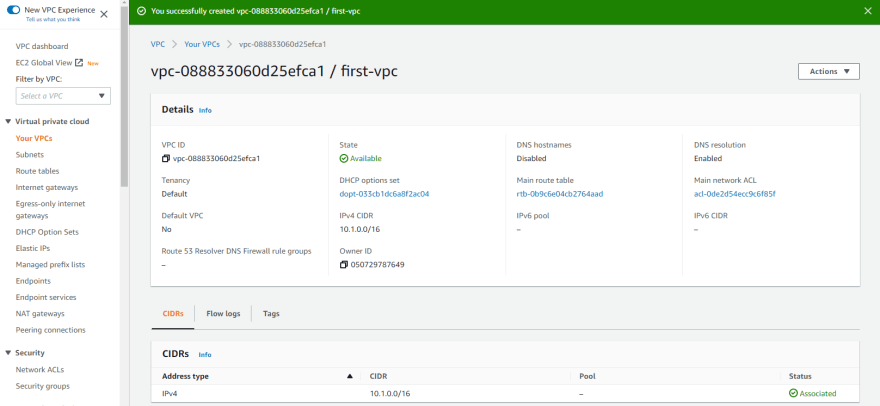Open Network ACLs in the sidebar
The height and width of the screenshot is (406, 880).
[40, 369]
